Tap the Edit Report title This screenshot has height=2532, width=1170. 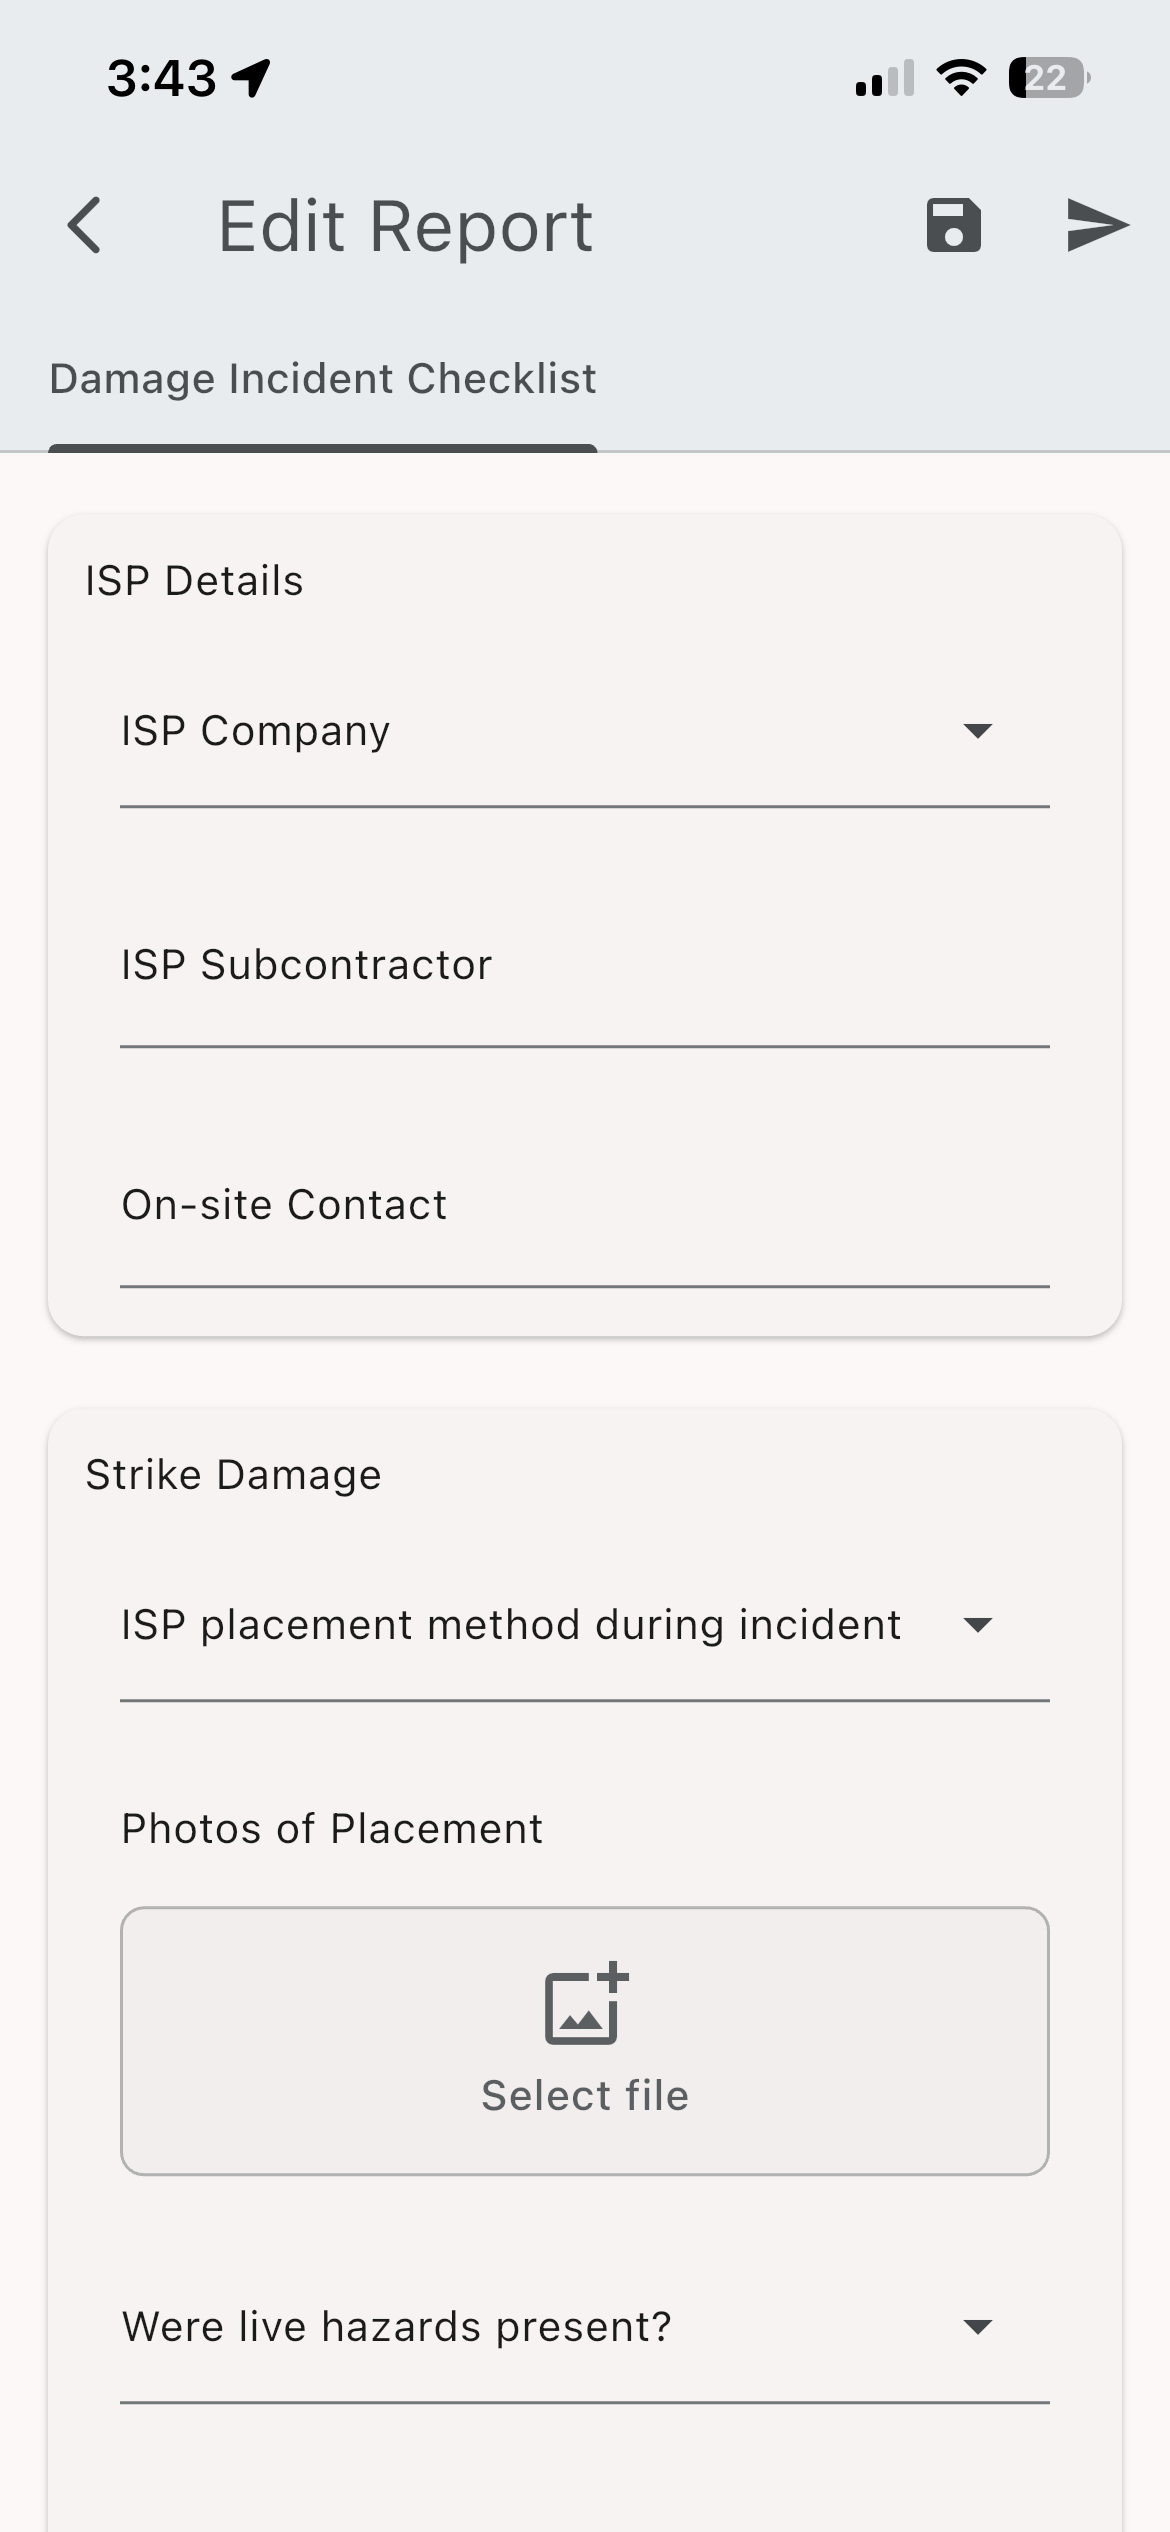click(405, 226)
